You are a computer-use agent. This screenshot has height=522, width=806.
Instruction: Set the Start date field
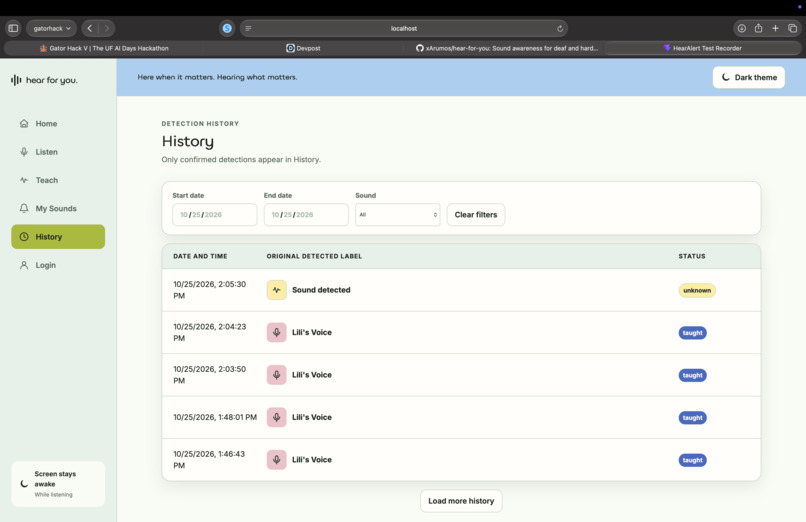[214, 215]
